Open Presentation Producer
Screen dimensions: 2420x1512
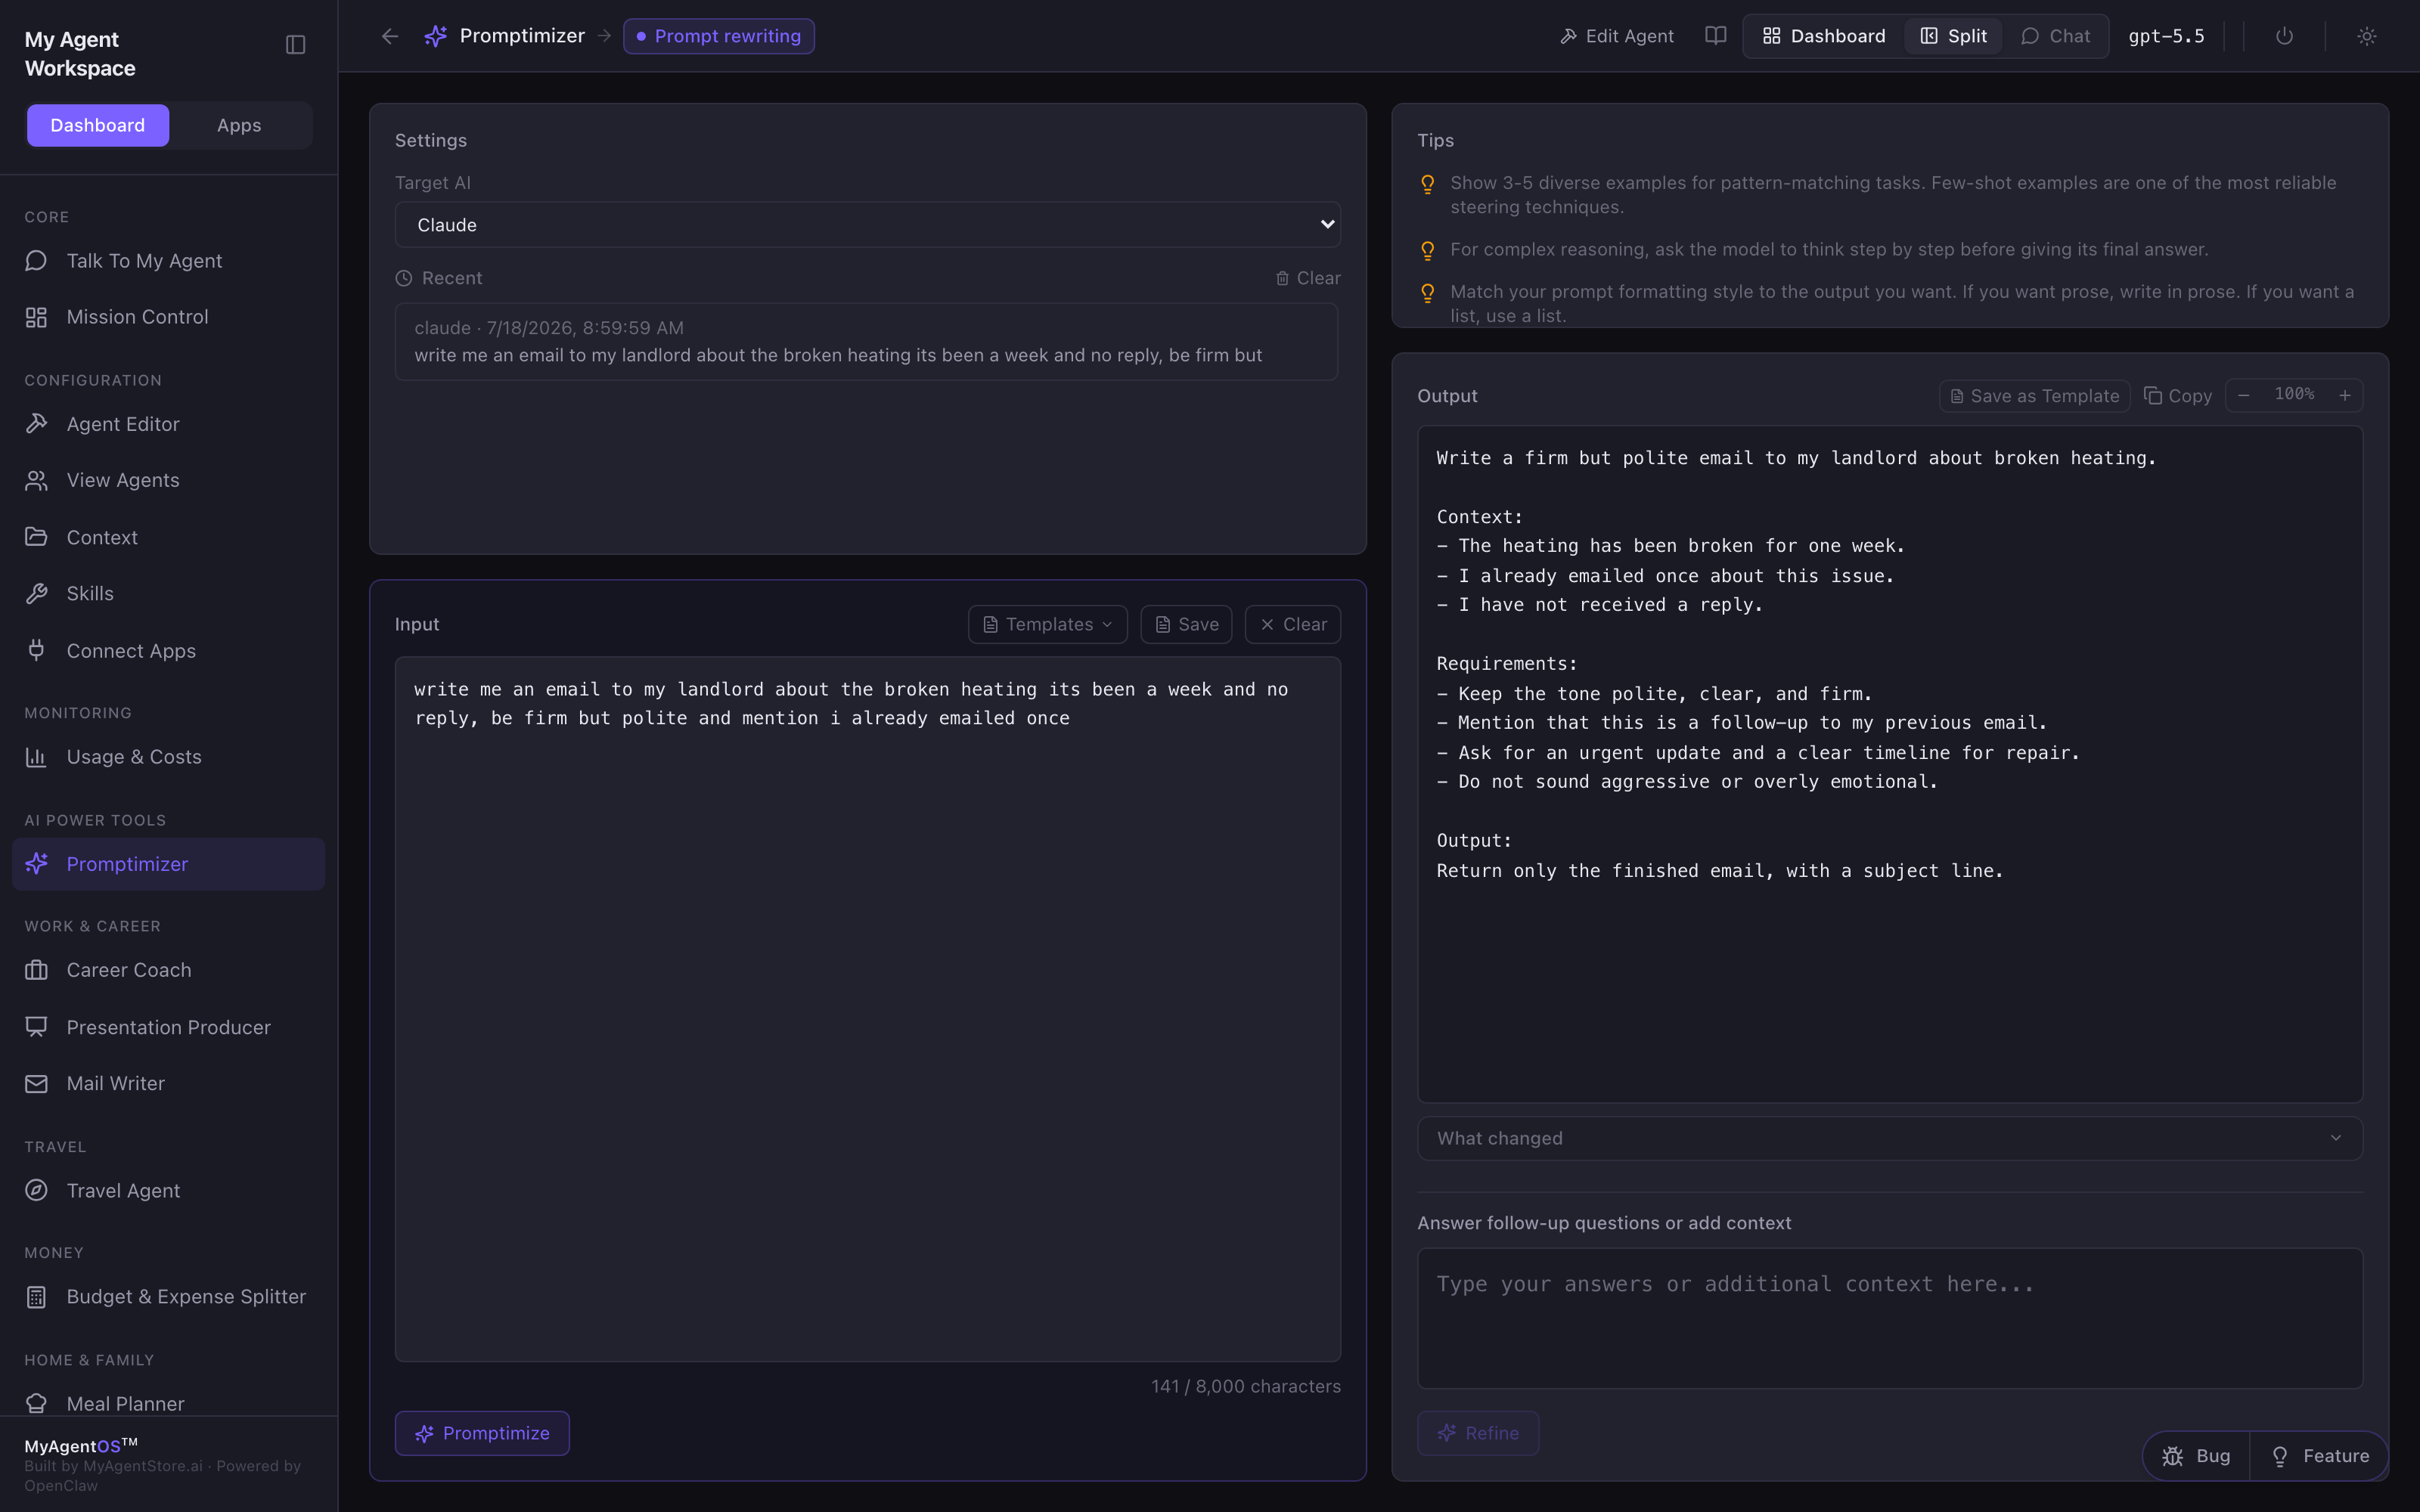tap(168, 1027)
